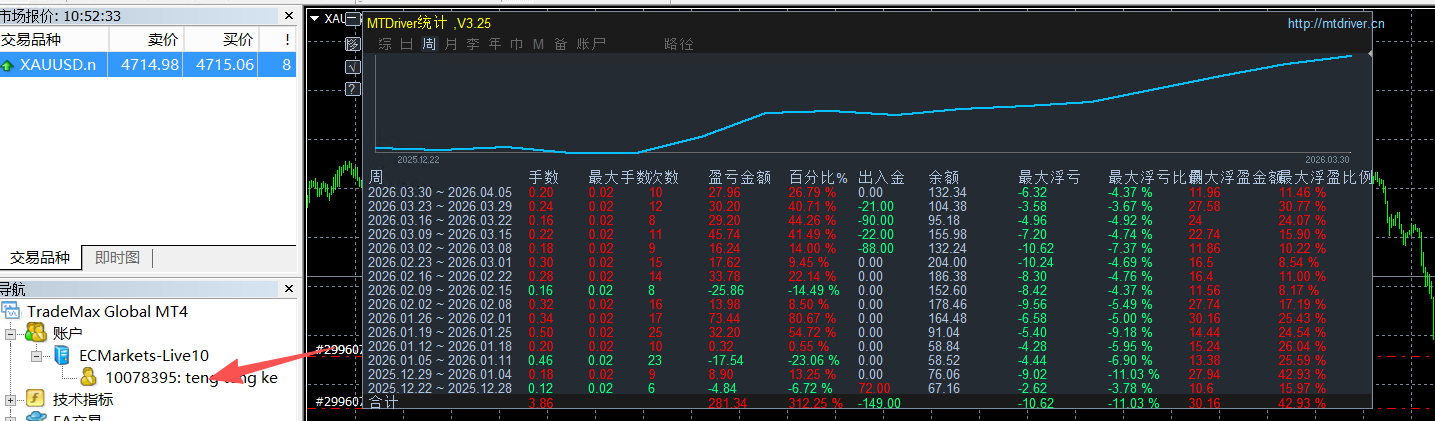Click the XAUUSD.n green arrow icon
Image resolution: width=1435 pixels, height=421 pixels.
(8, 65)
